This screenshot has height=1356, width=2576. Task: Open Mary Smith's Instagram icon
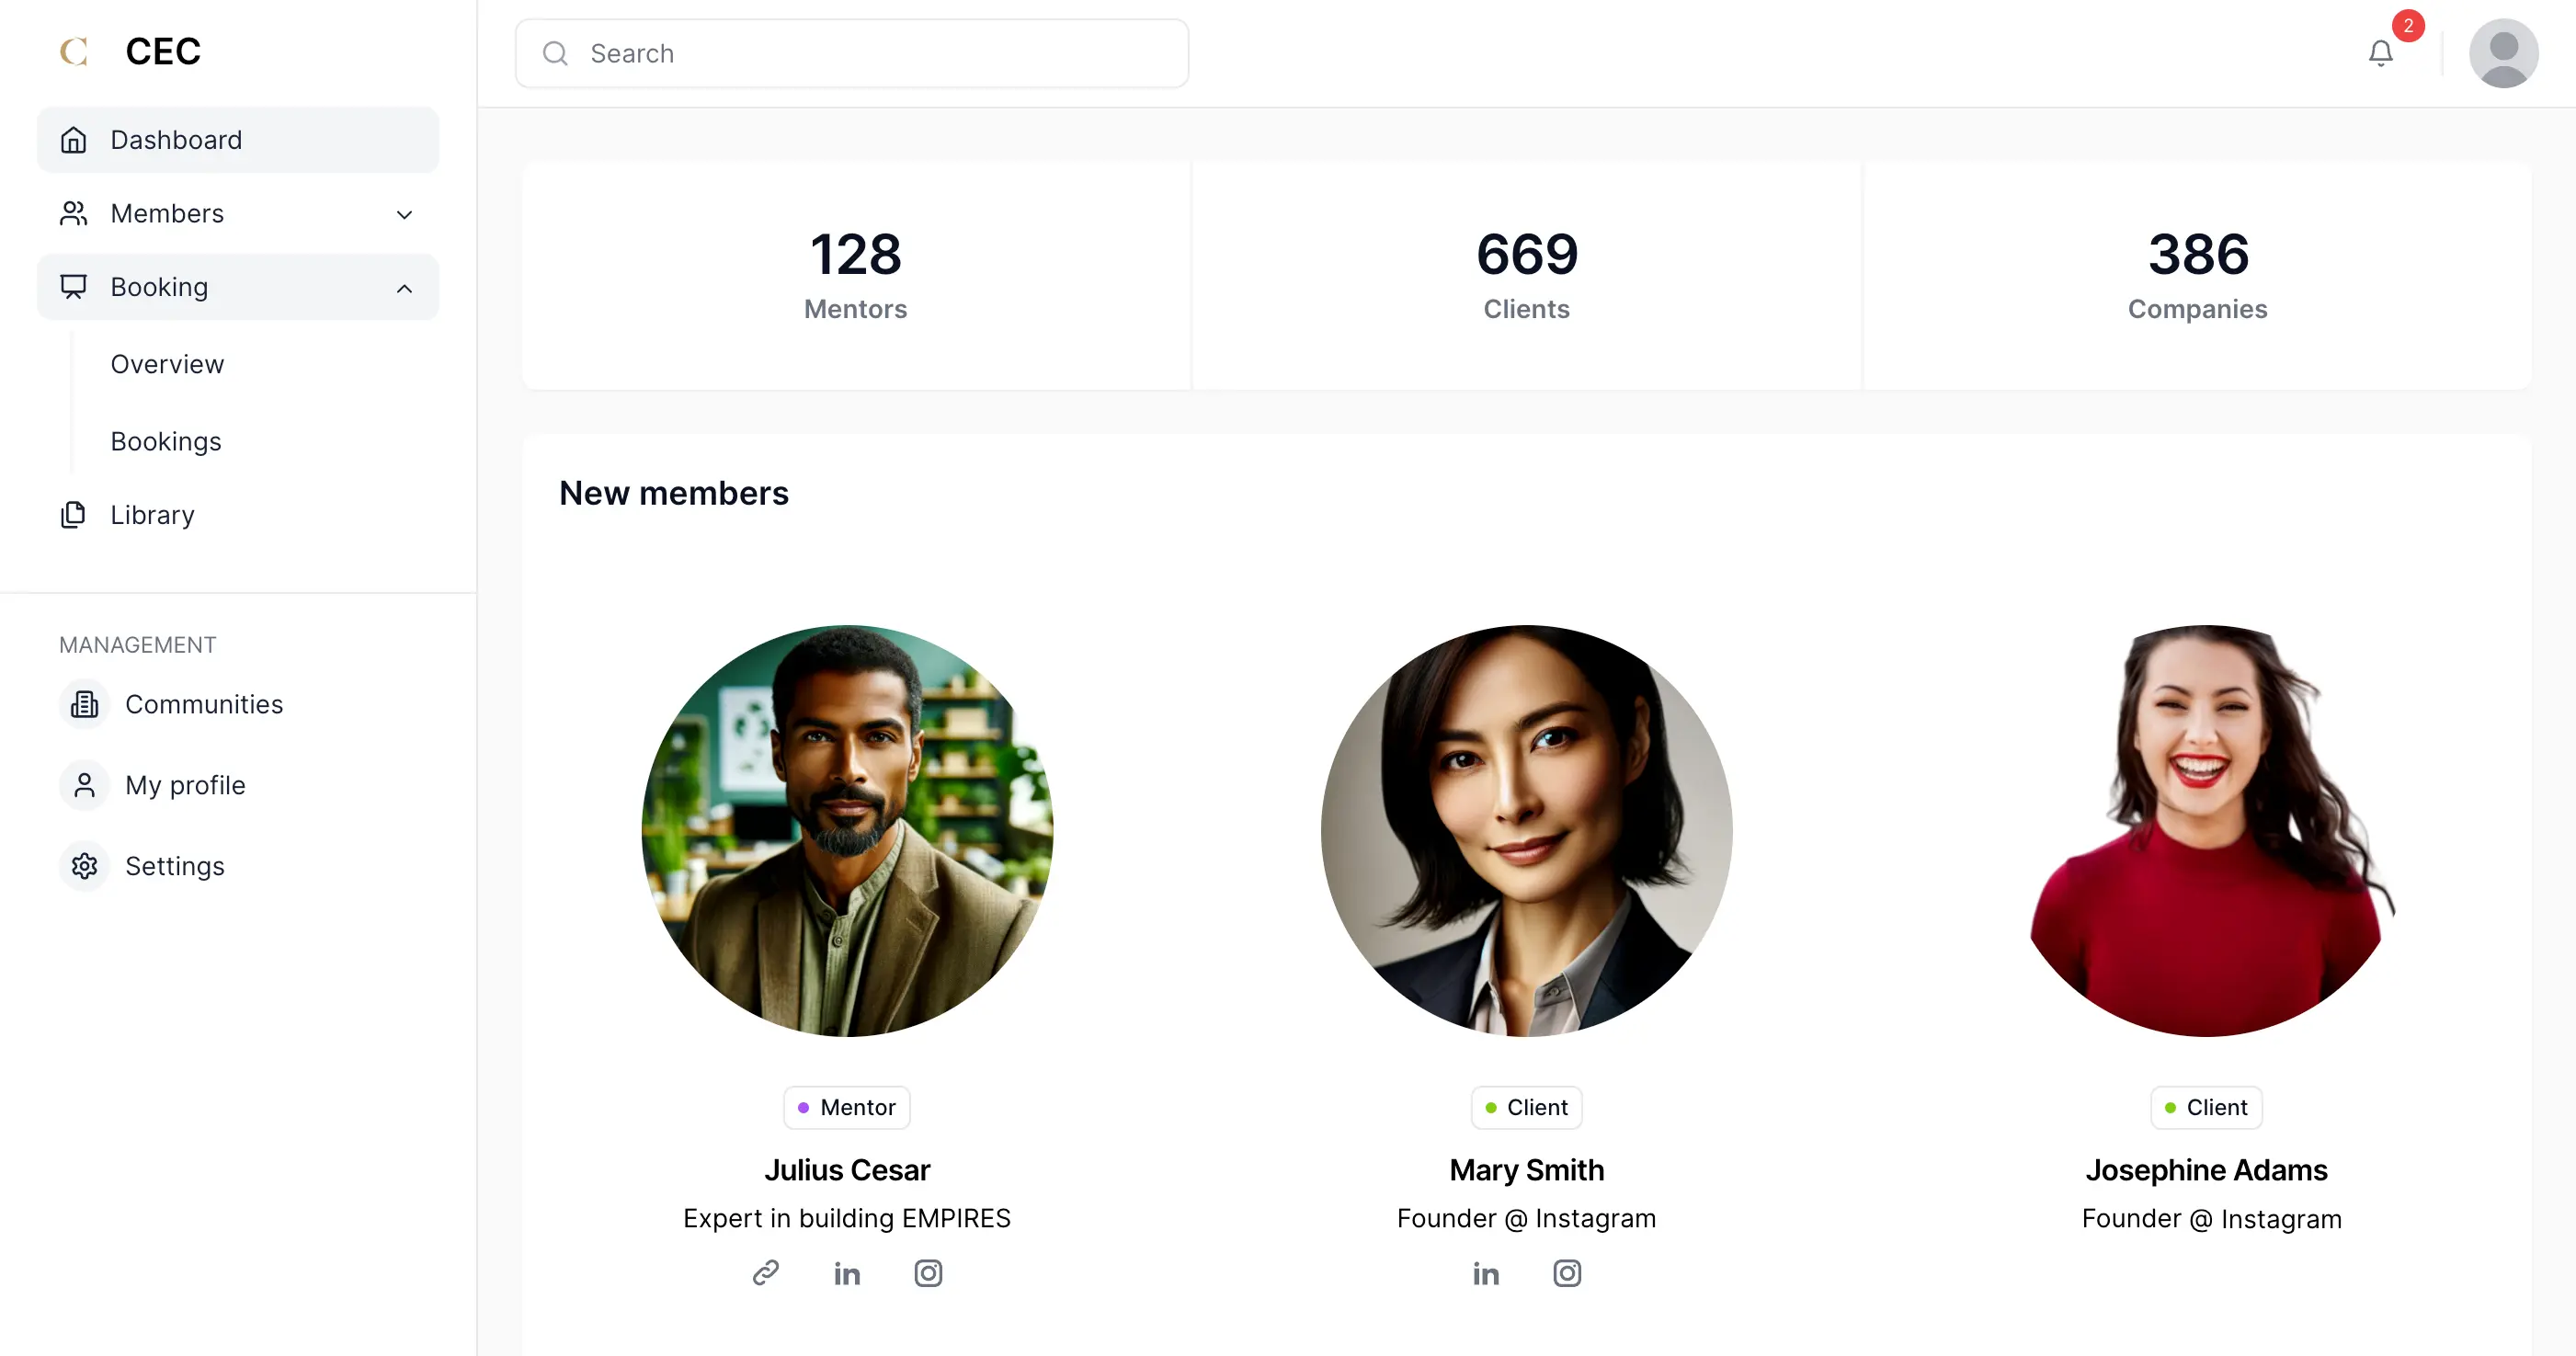click(1567, 1272)
